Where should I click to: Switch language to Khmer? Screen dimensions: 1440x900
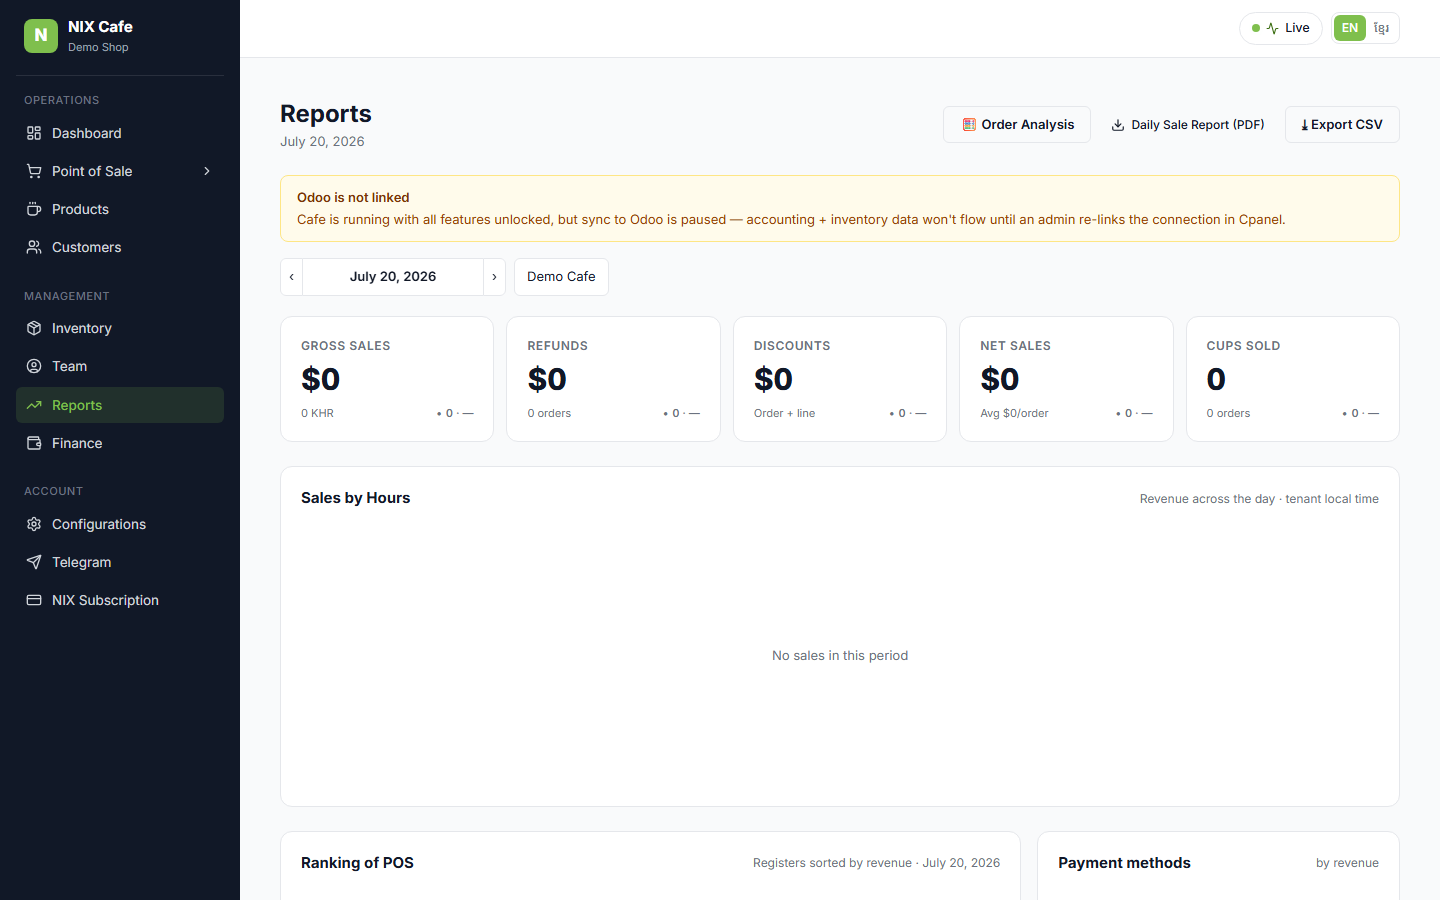(x=1382, y=28)
